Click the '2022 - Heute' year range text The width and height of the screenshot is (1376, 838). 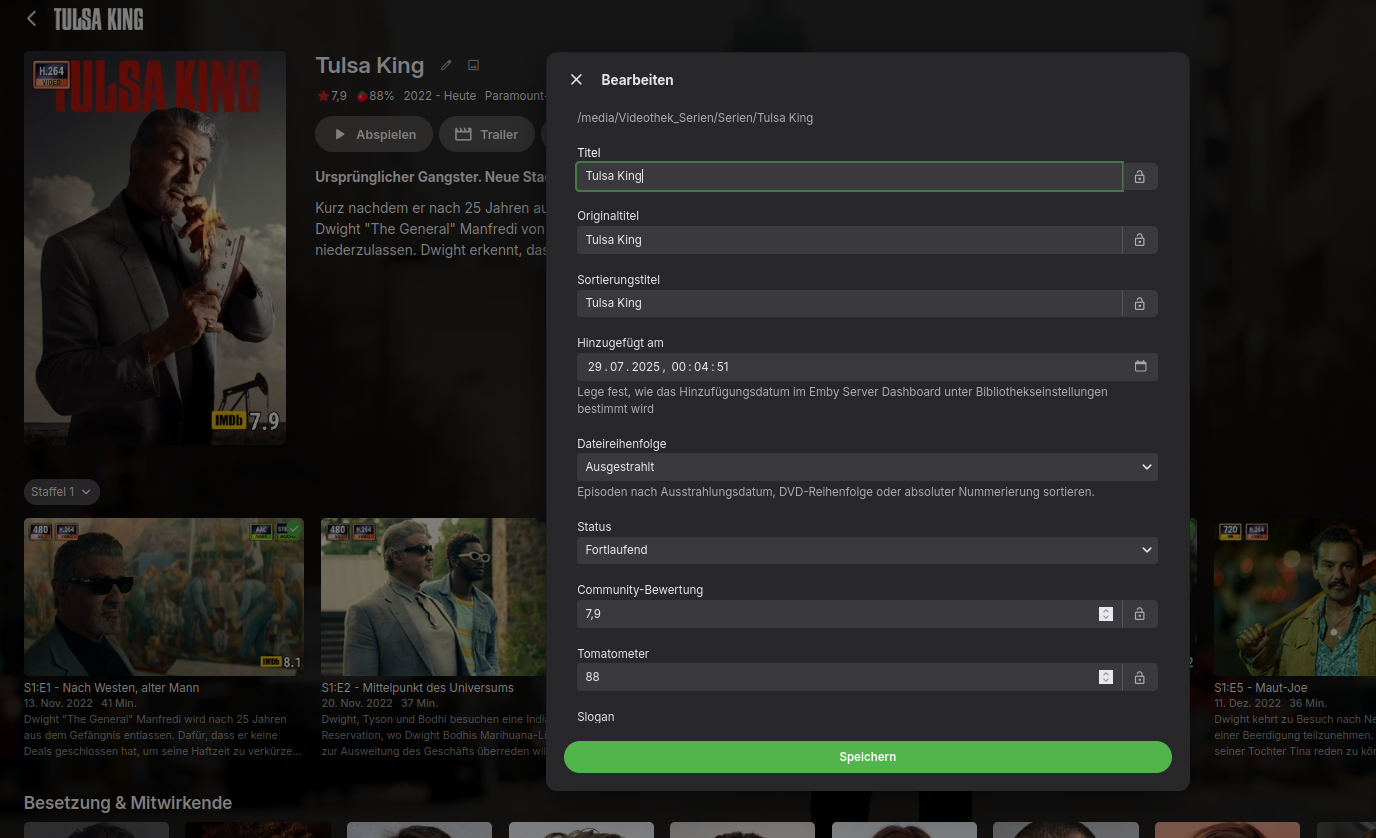440,96
